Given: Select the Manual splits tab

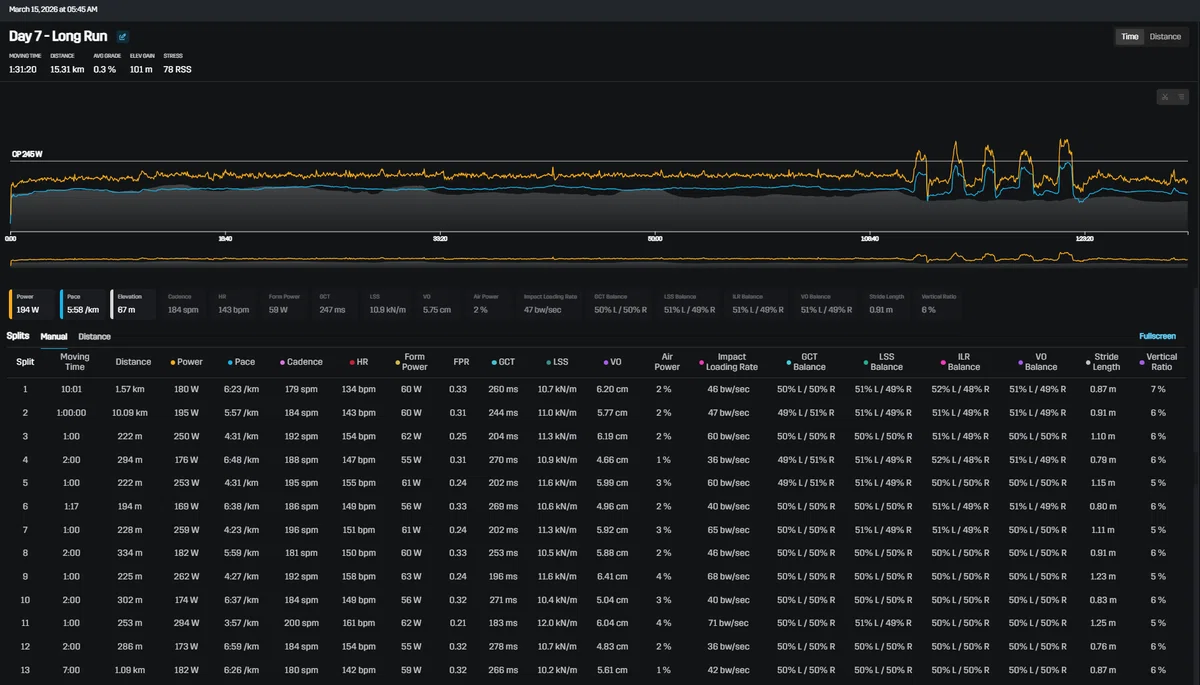Looking at the screenshot, I should tap(54, 336).
